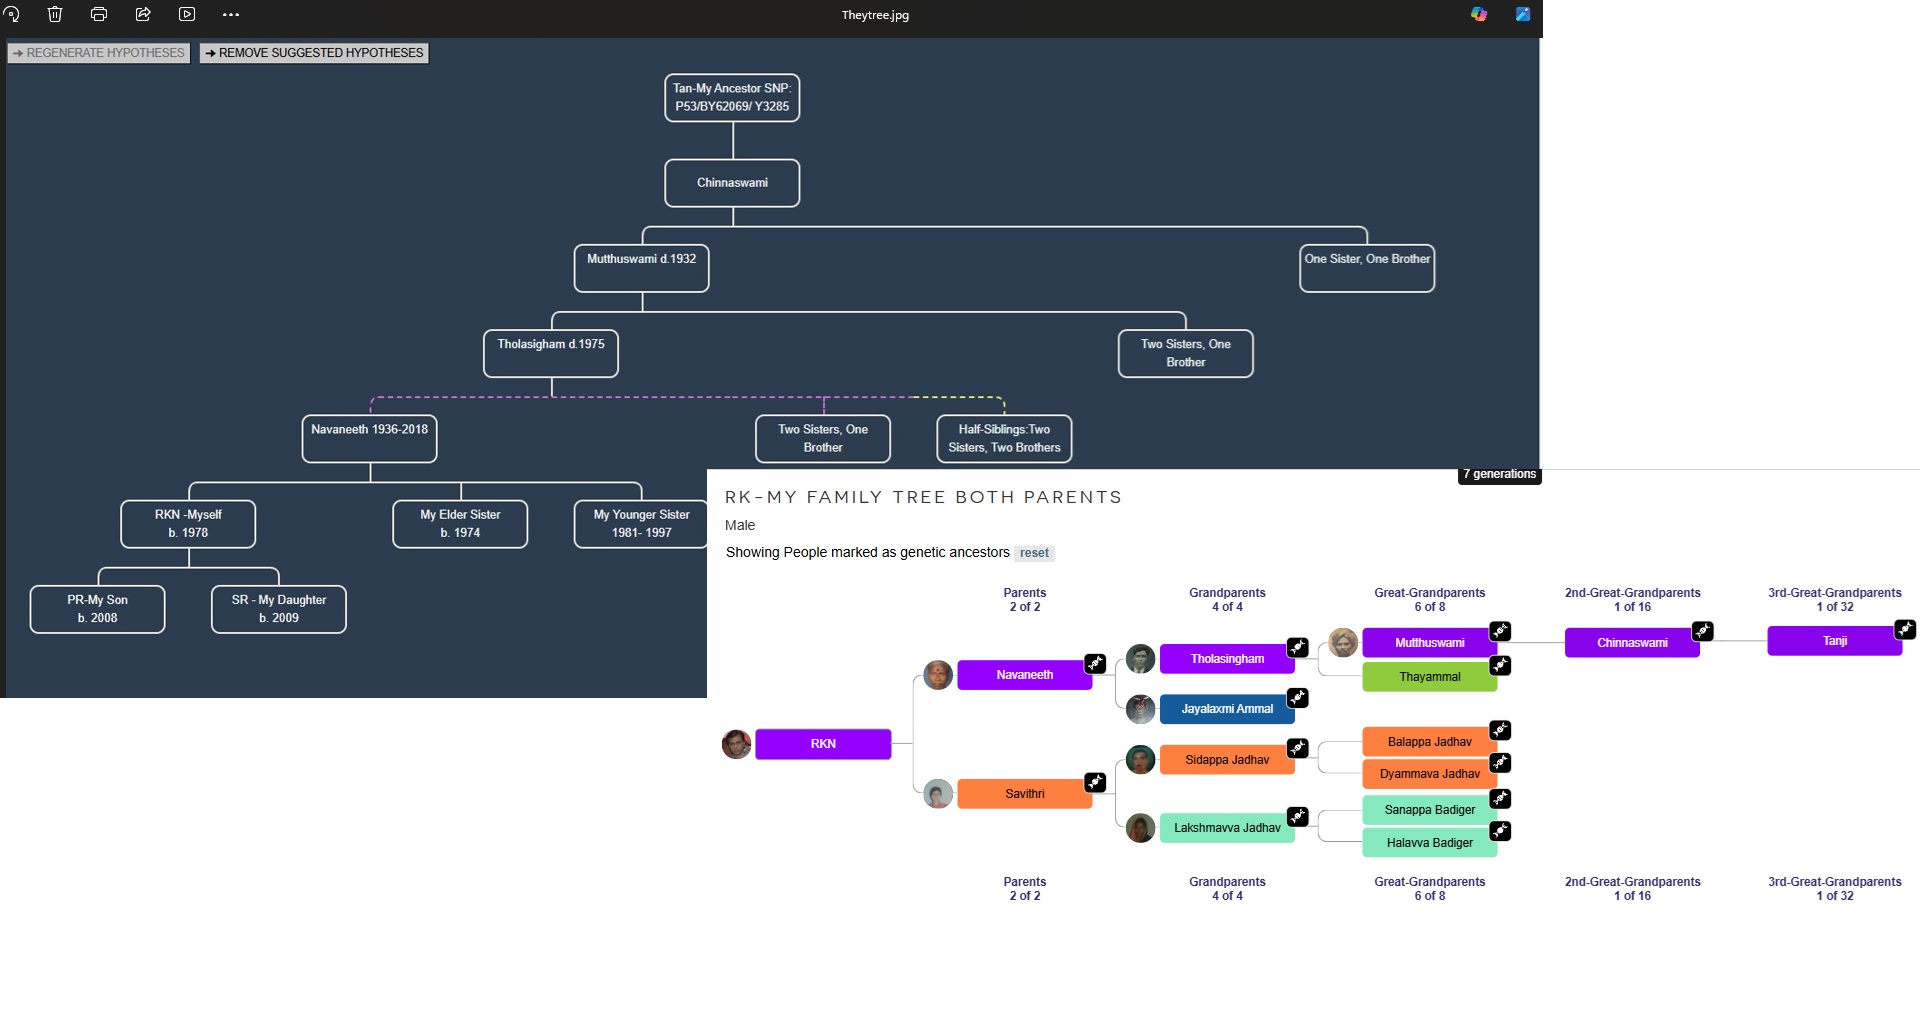
Task: Click the rotate image icon
Action: (x=12, y=14)
